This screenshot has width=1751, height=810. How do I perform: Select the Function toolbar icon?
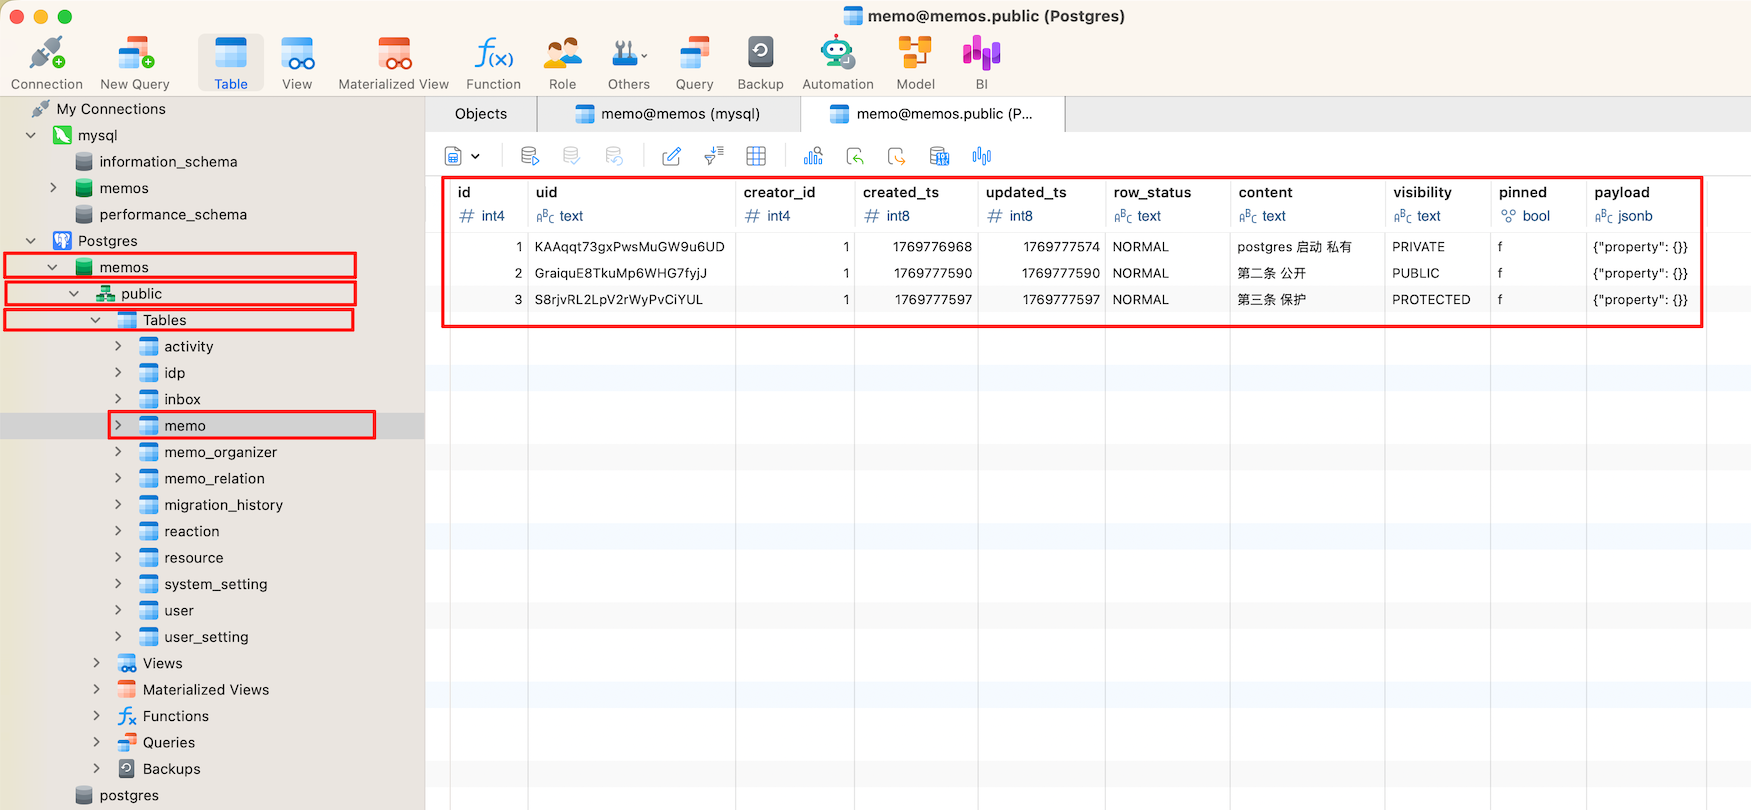[x=493, y=62]
